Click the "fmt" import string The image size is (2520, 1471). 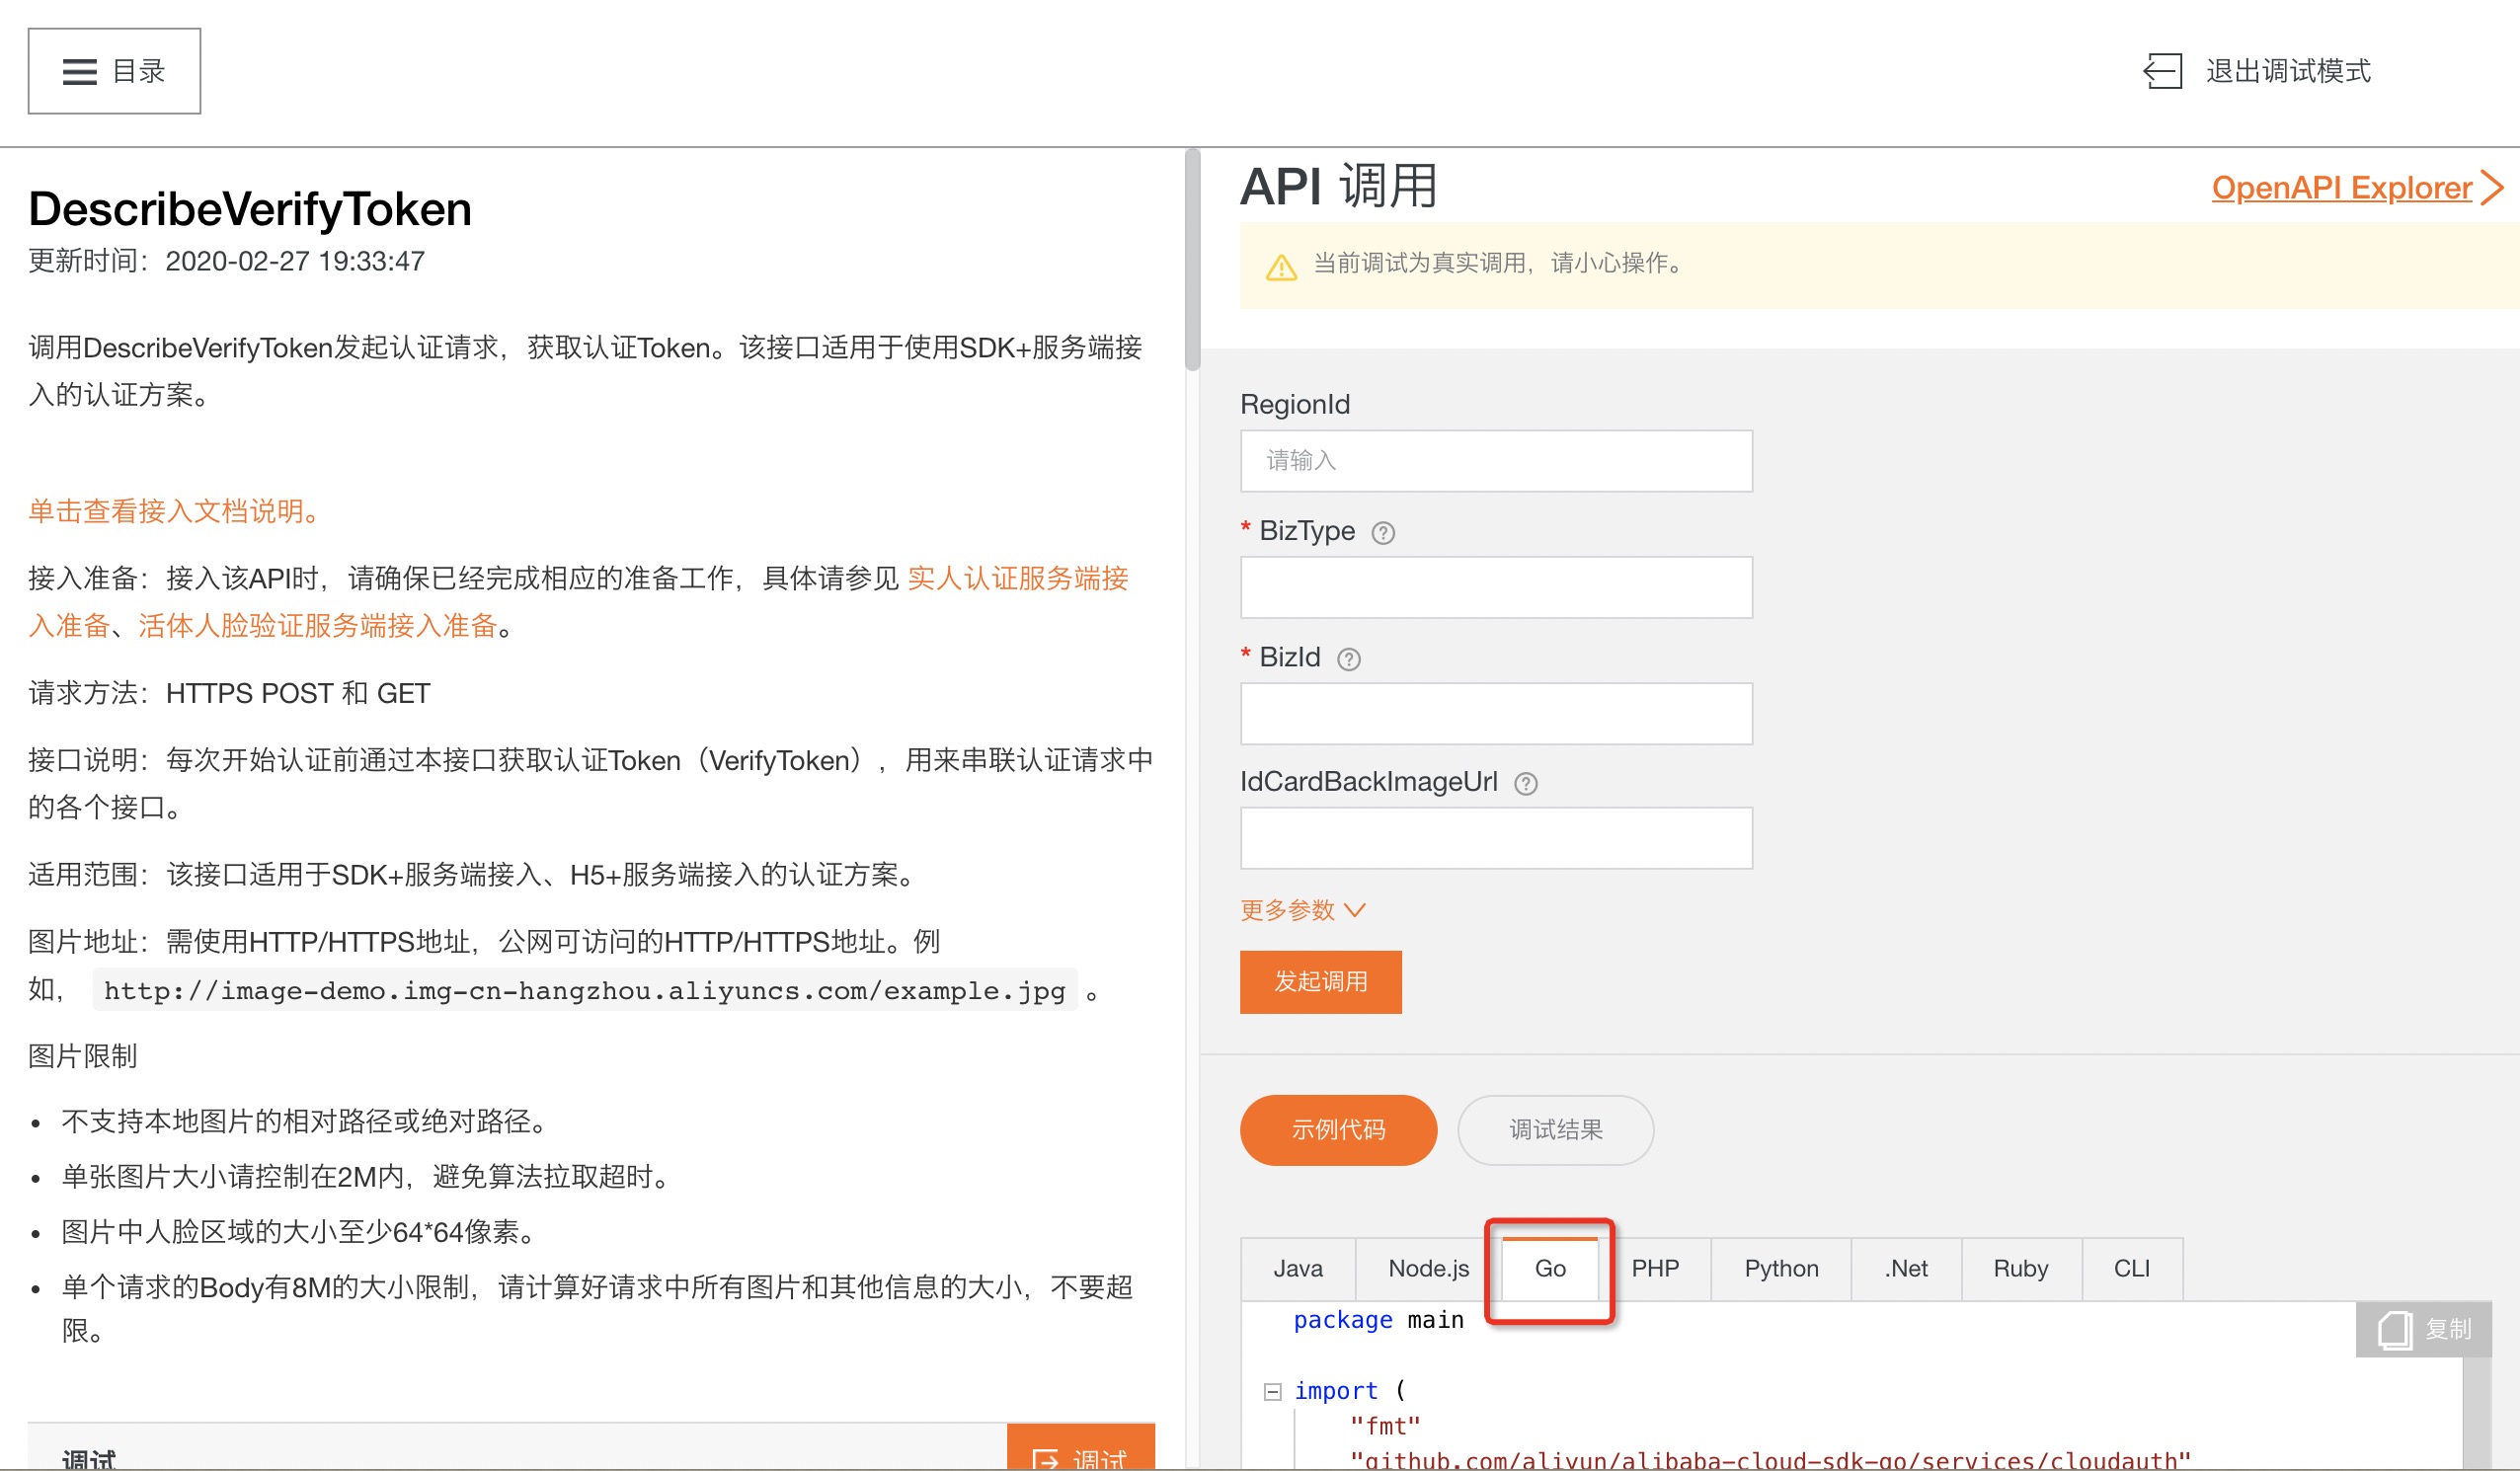click(x=1385, y=1427)
